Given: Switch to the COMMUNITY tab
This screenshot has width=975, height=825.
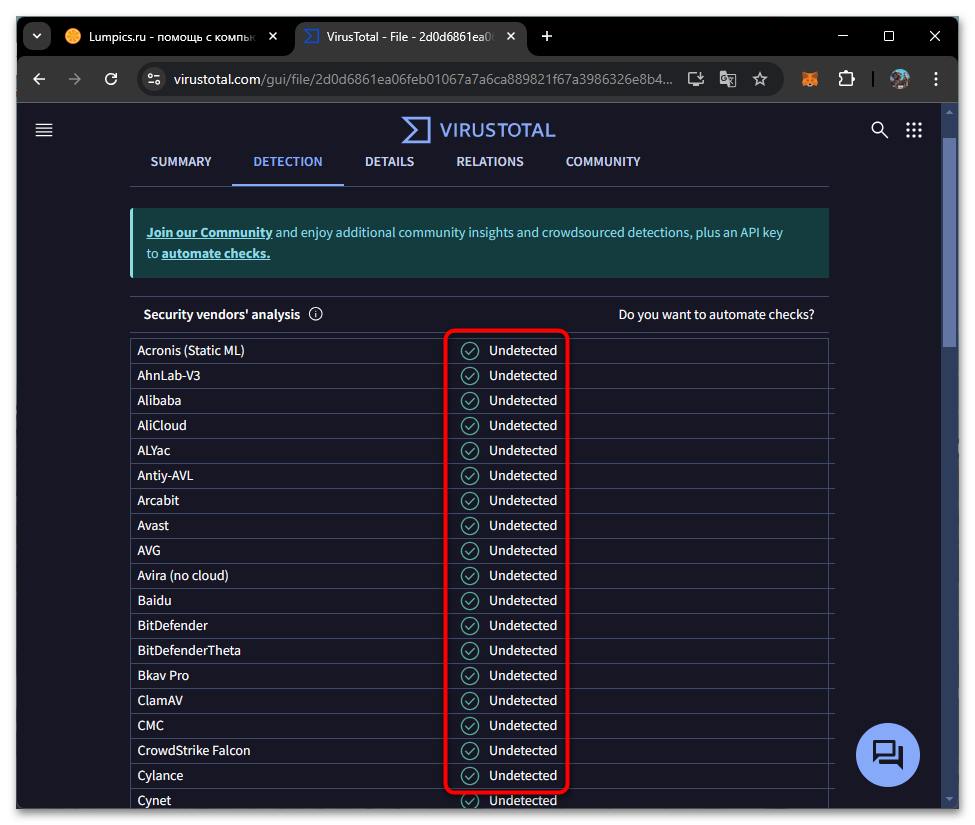Looking at the screenshot, I should [x=603, y=162].
